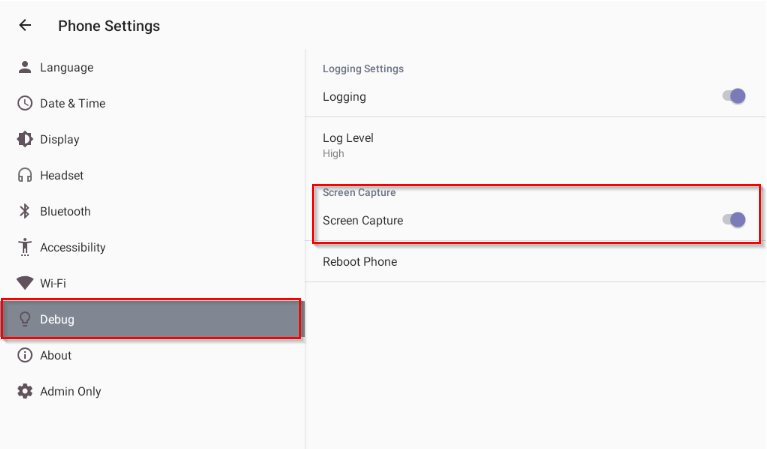Viewport: 767px width, 449px height.
Task: Open the Log Level setting
Action: (536, 145)
